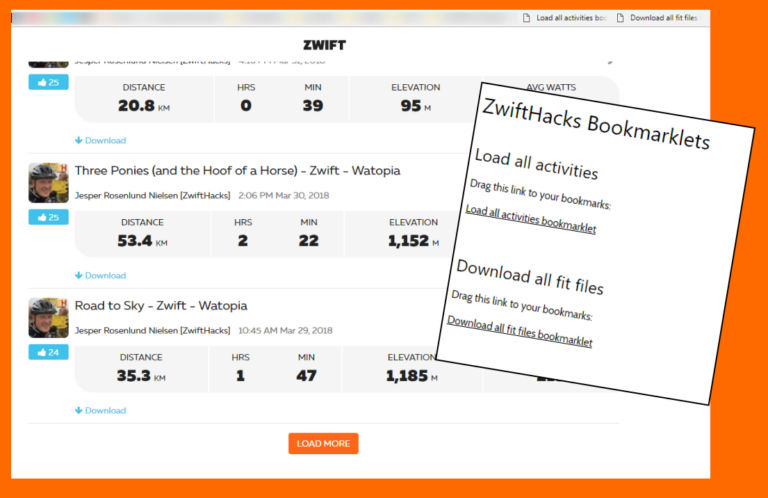Click the Download all fit files heading in overlay
The height and width of the screenshot is (498, 768).
(530, 278)
